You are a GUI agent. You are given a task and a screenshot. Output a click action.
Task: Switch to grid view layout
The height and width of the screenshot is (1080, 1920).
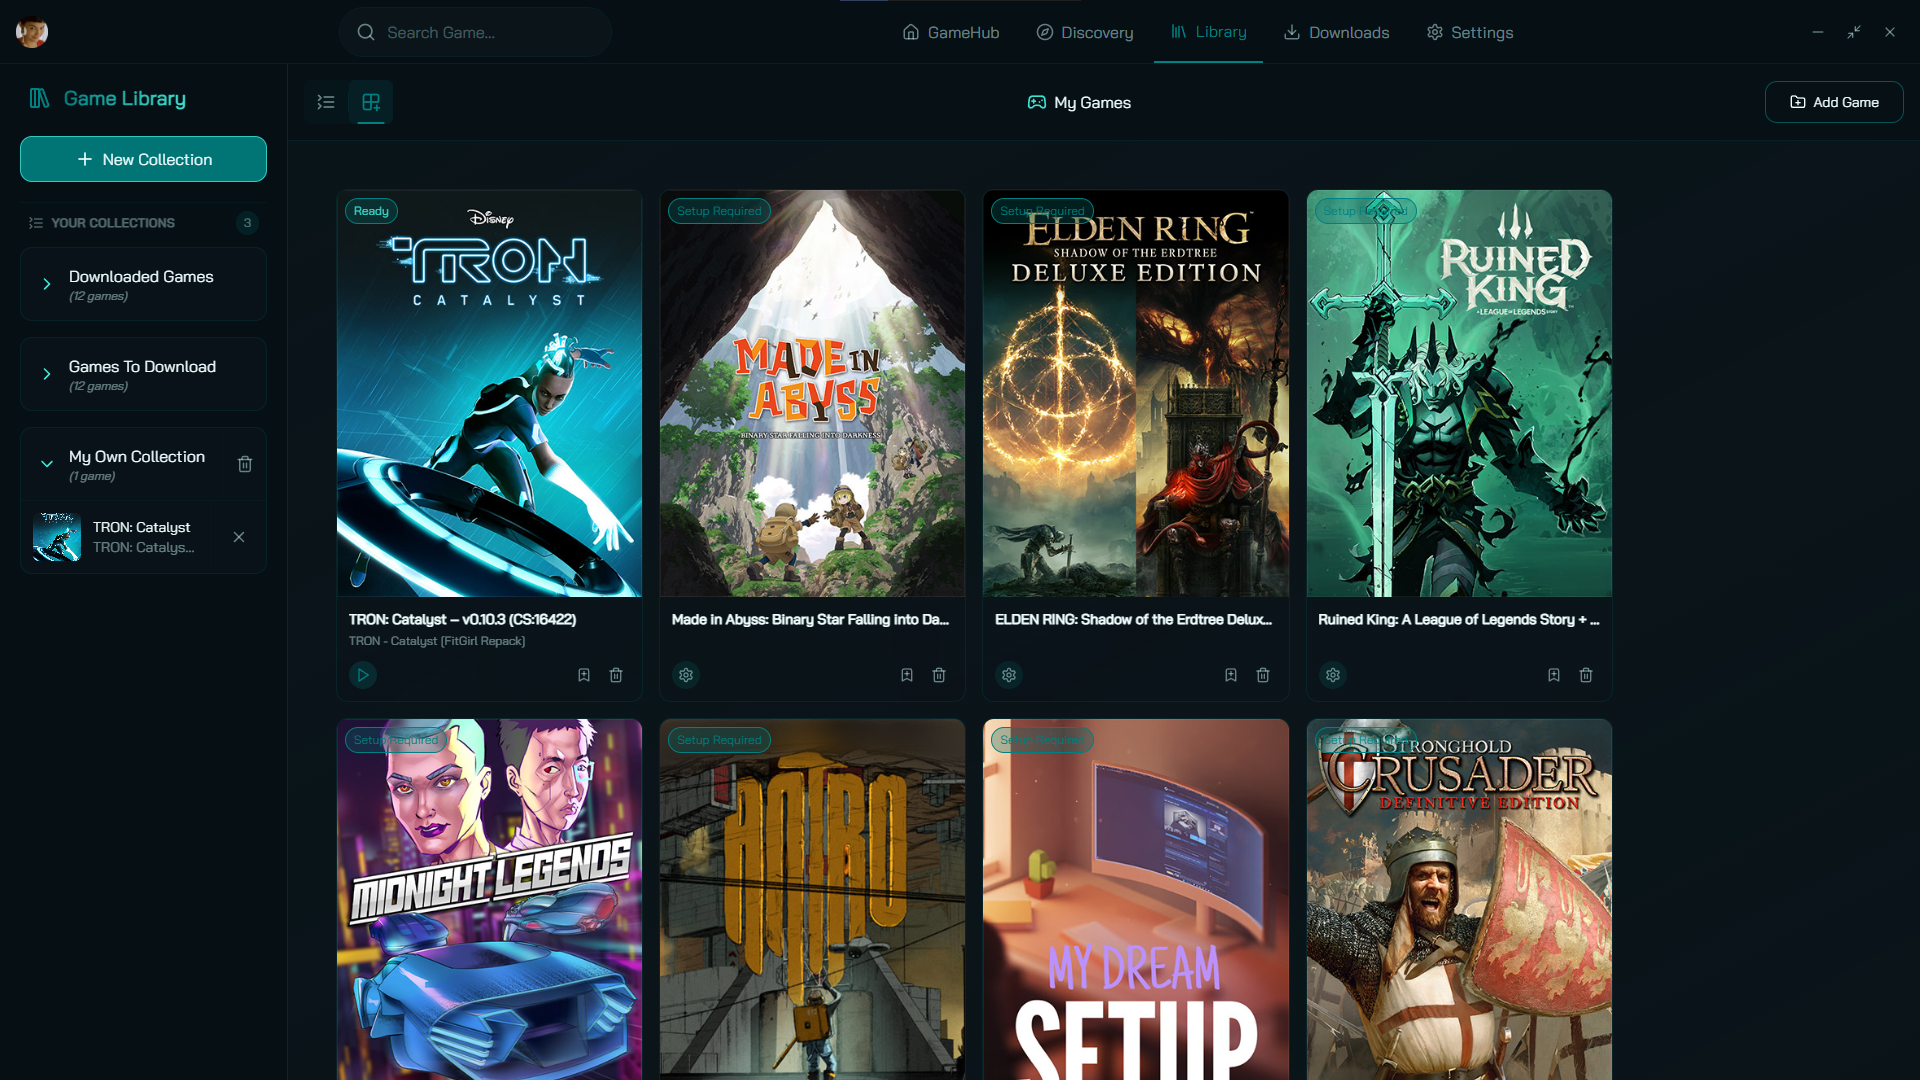[x=371, y=102]
